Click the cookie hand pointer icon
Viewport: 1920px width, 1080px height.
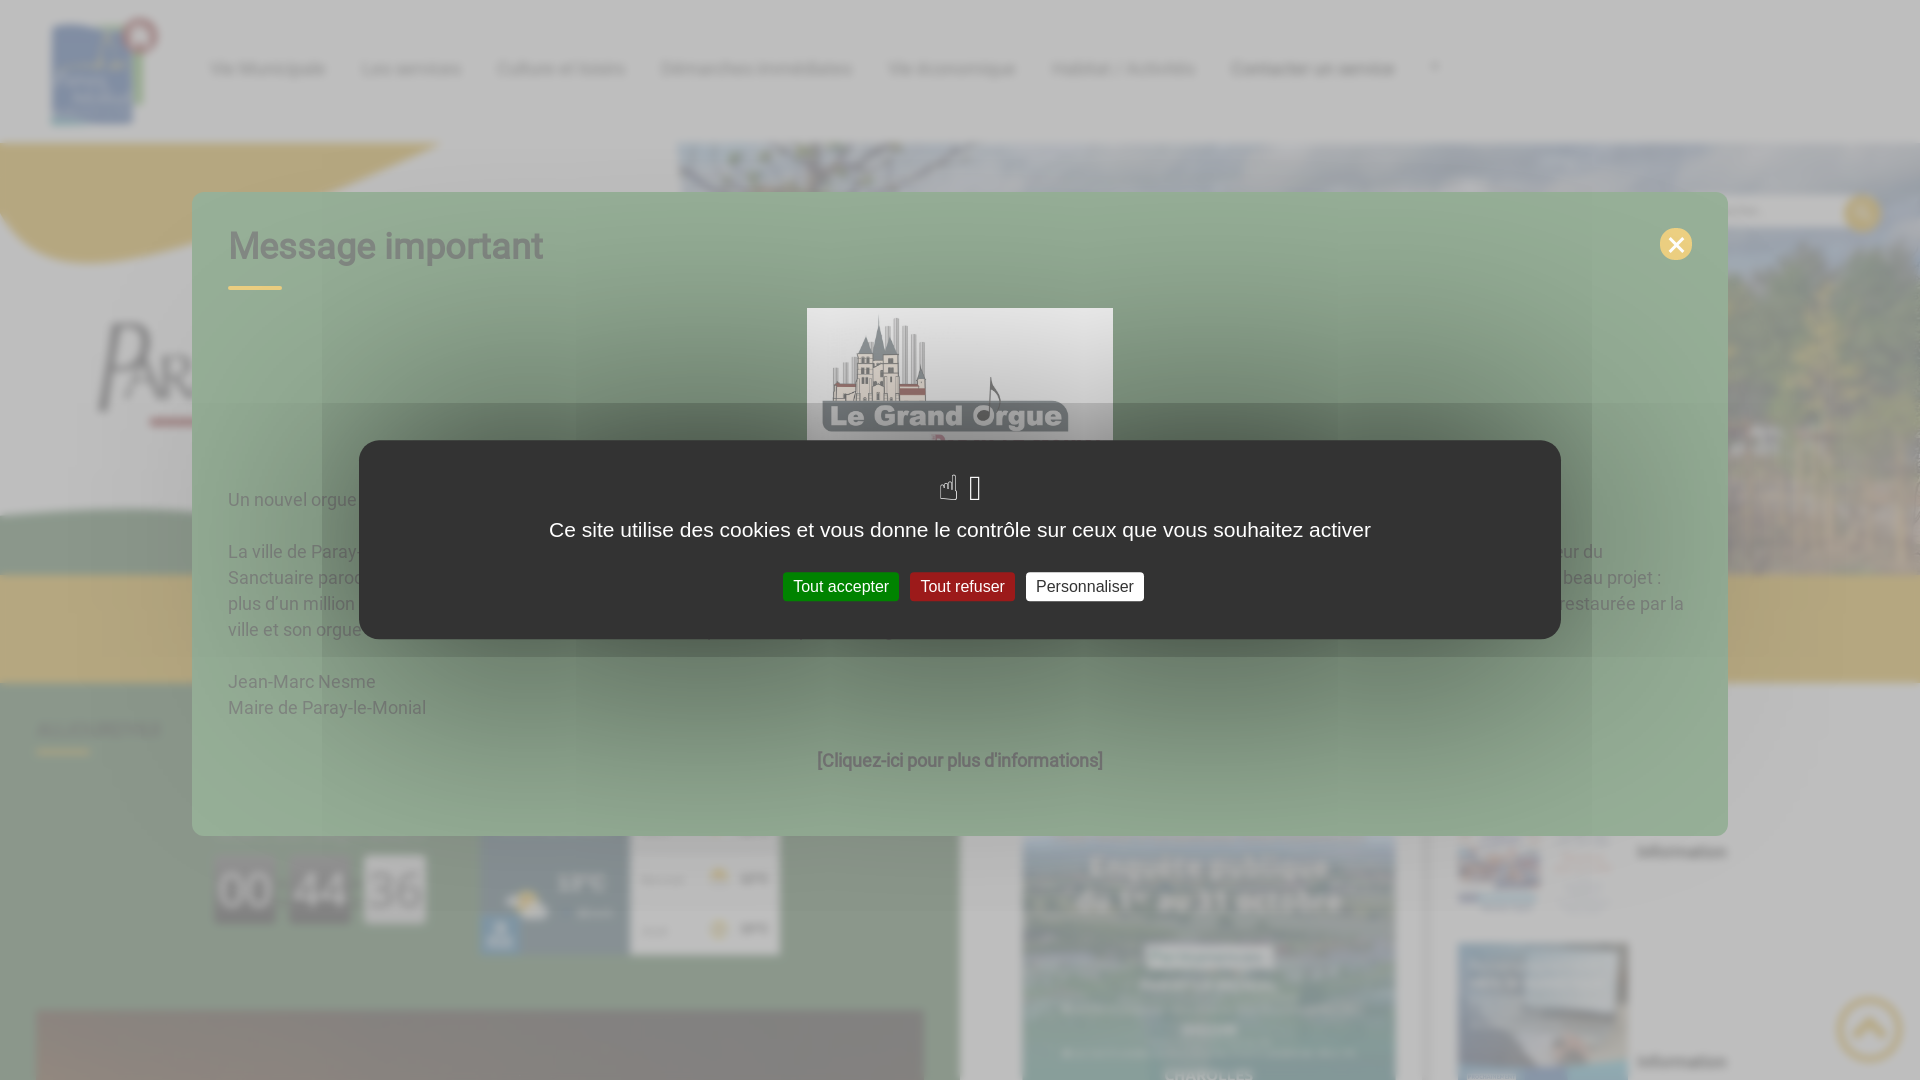(x=949, y=488)
